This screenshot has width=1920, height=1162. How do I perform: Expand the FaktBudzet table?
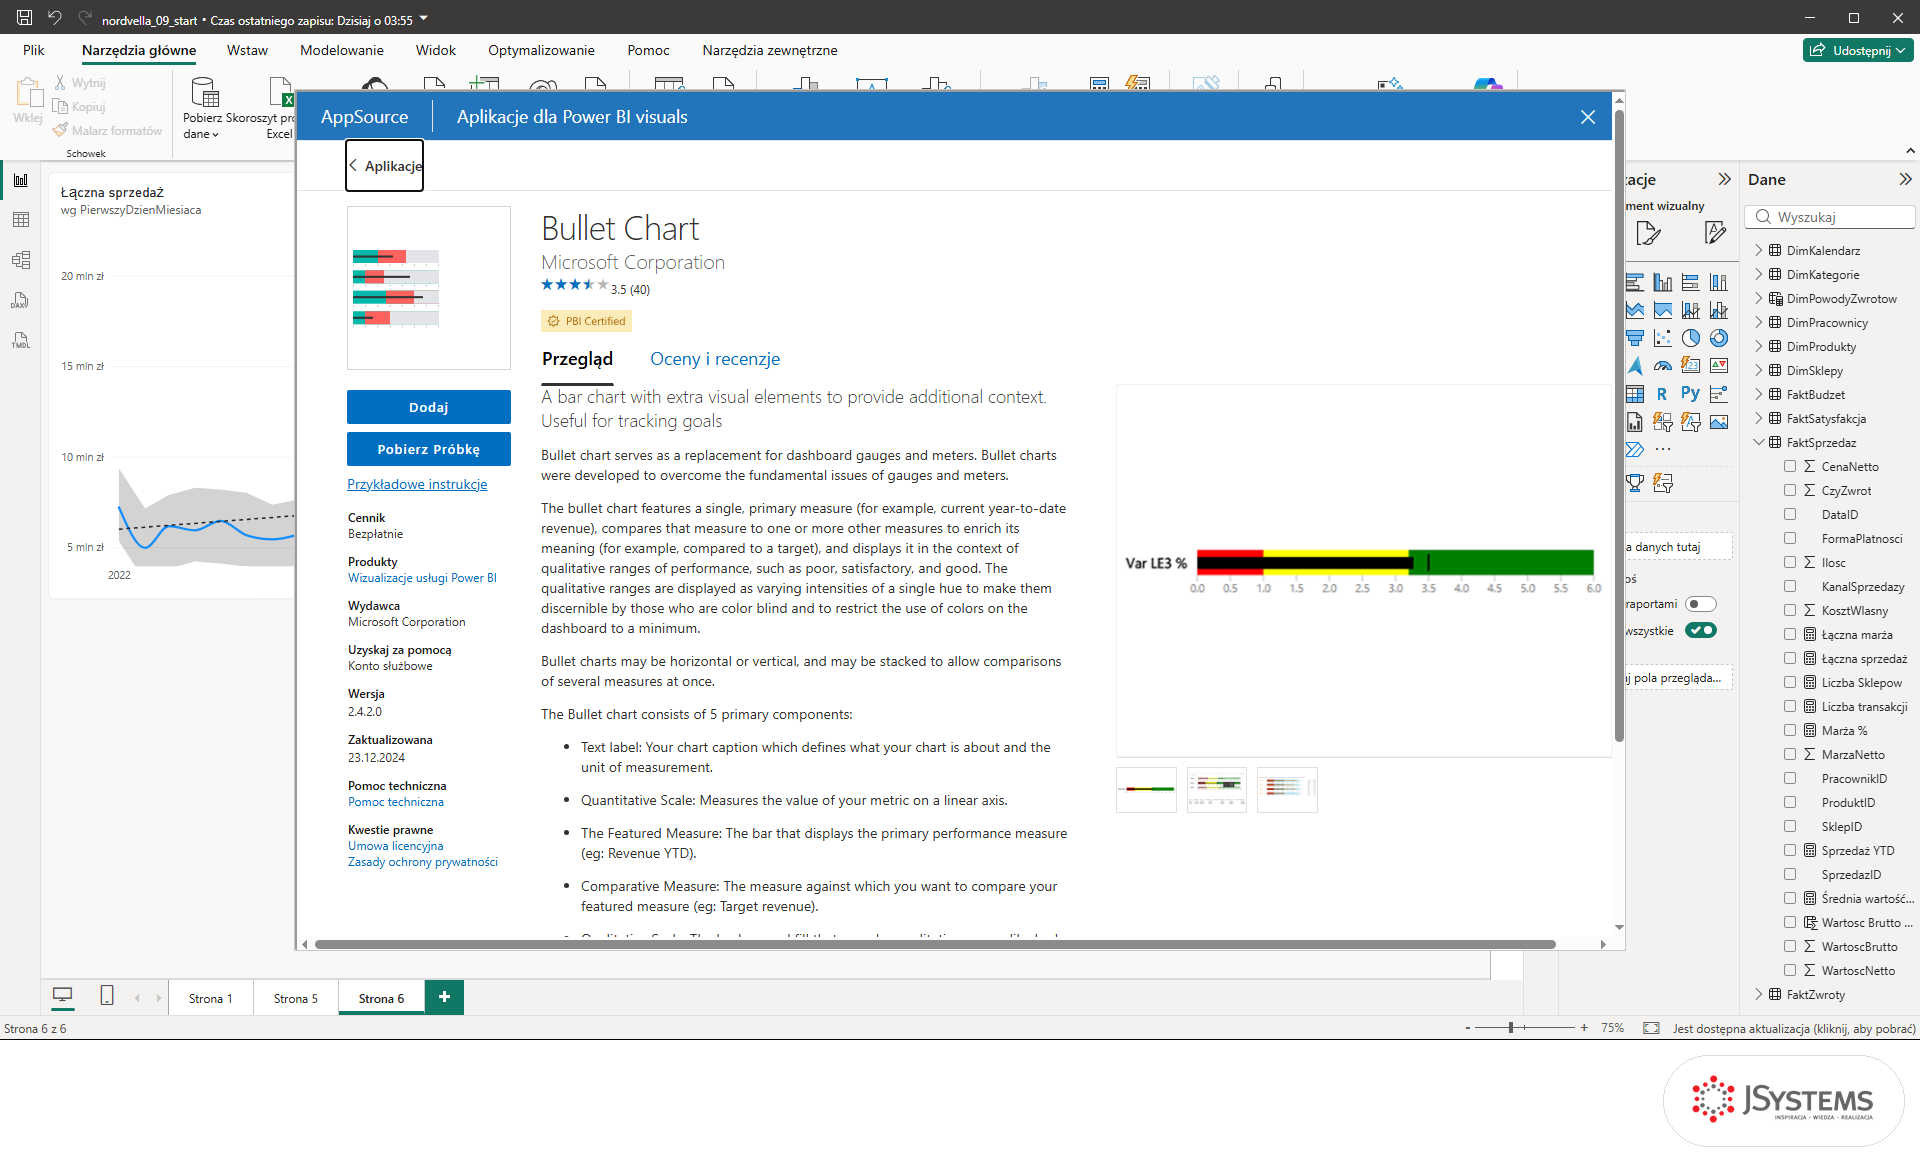(x=1759, y=395)
